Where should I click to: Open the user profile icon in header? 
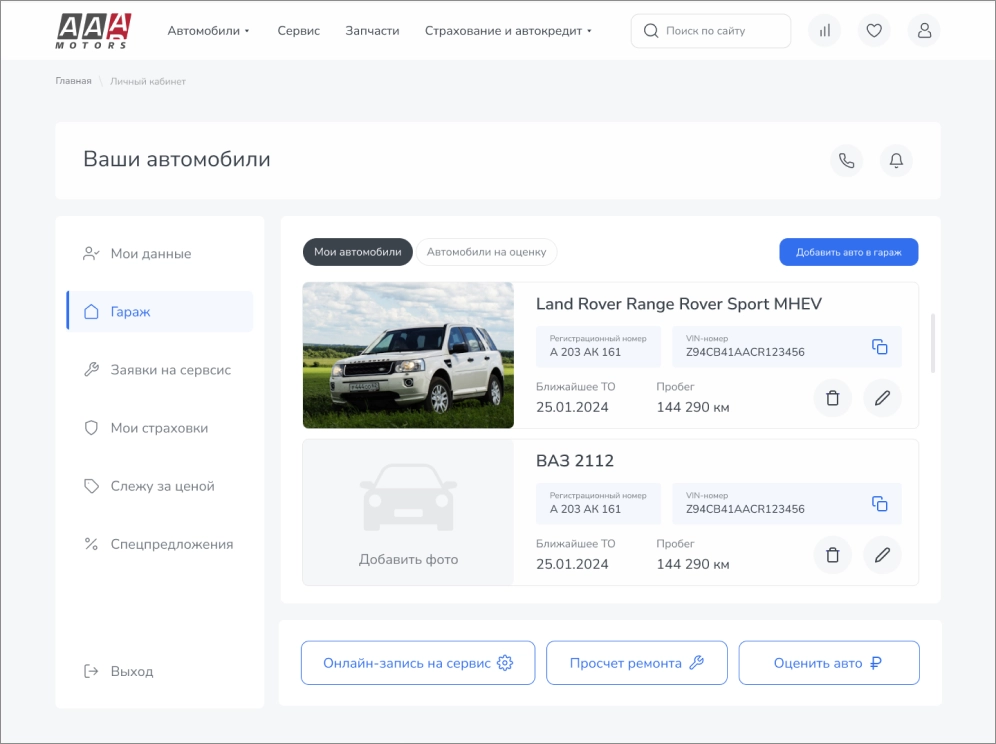click(924, 30)
